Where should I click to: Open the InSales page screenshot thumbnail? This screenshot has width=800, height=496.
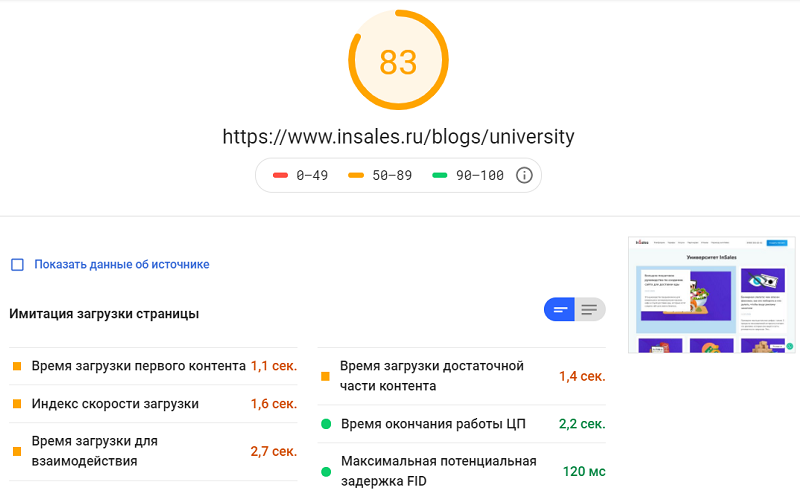(x=711, y=295)
